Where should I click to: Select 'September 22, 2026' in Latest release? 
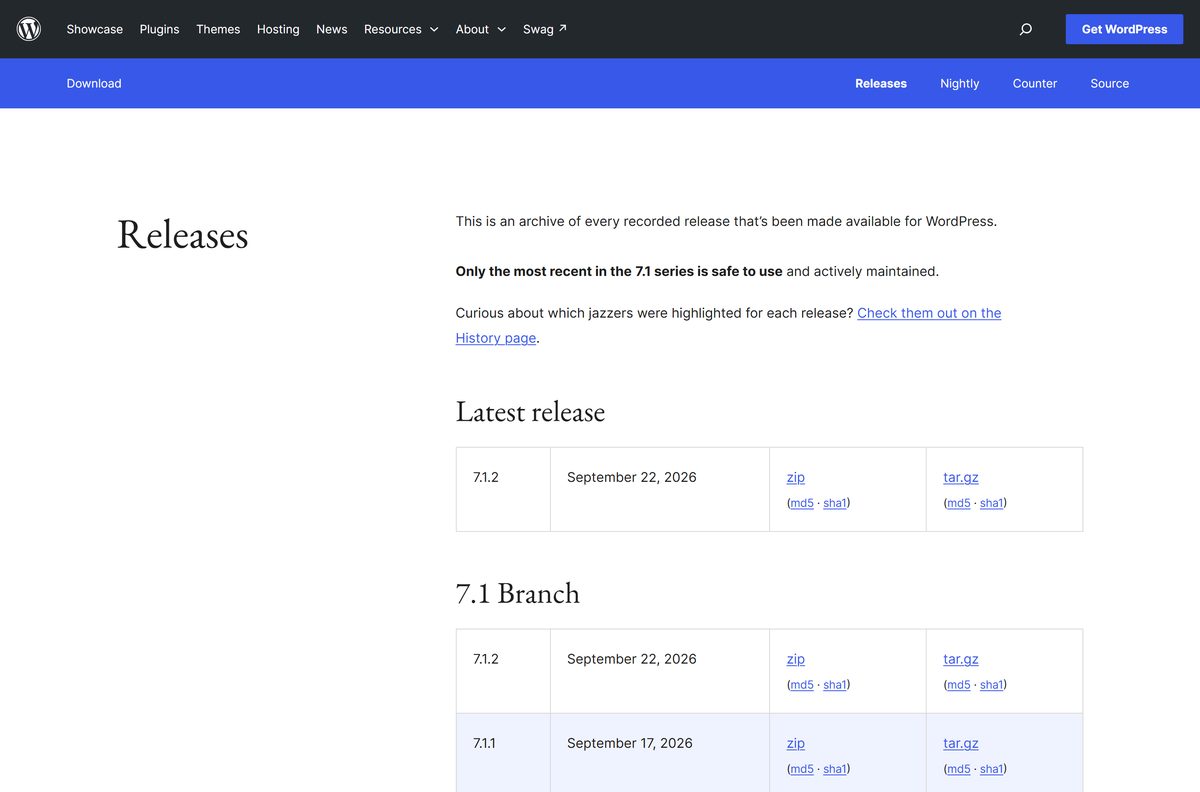(632, 477)
